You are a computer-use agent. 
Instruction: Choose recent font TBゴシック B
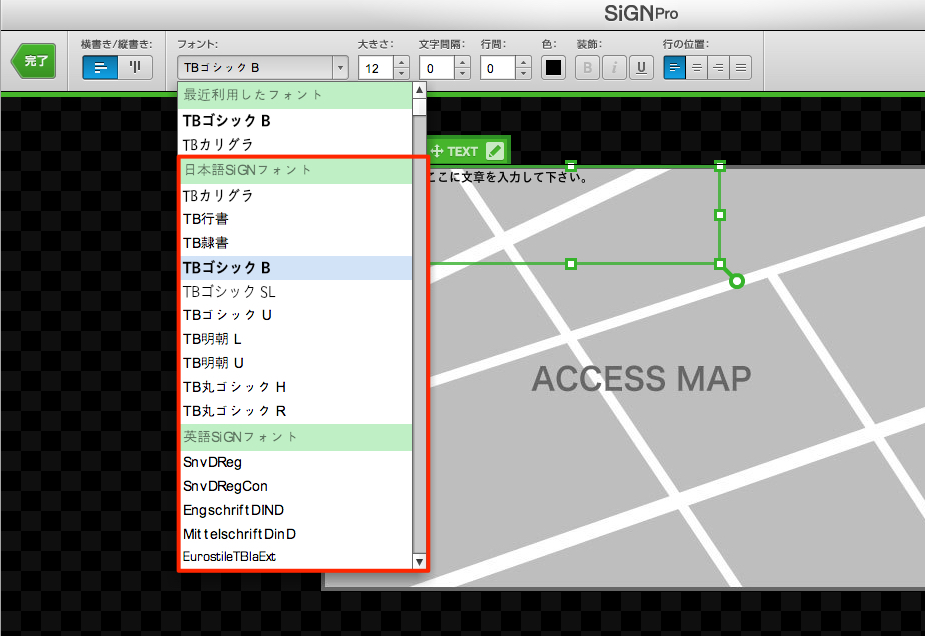295,121
